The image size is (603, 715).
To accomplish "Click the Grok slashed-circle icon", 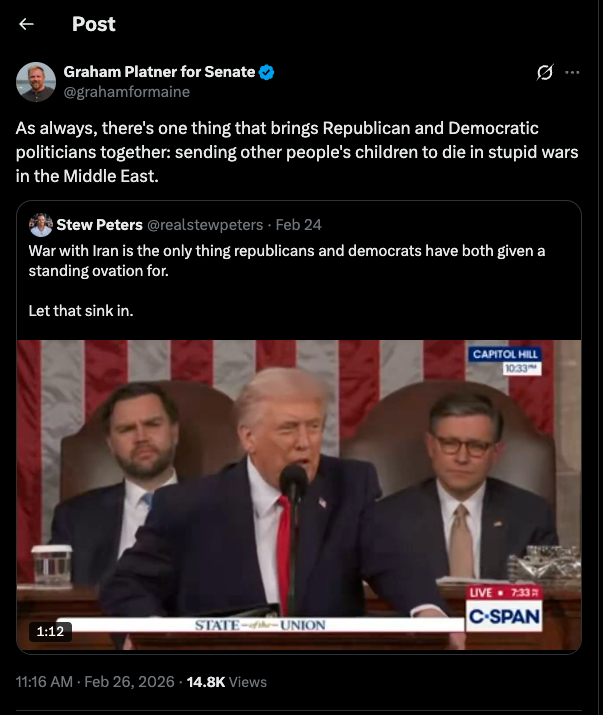I will (545, 72).
